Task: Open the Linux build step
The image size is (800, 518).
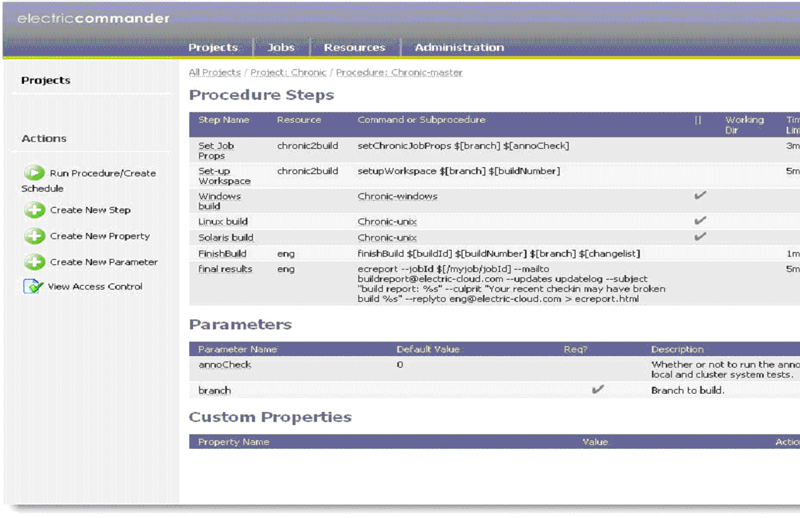Action: click(x=223, y=221)
